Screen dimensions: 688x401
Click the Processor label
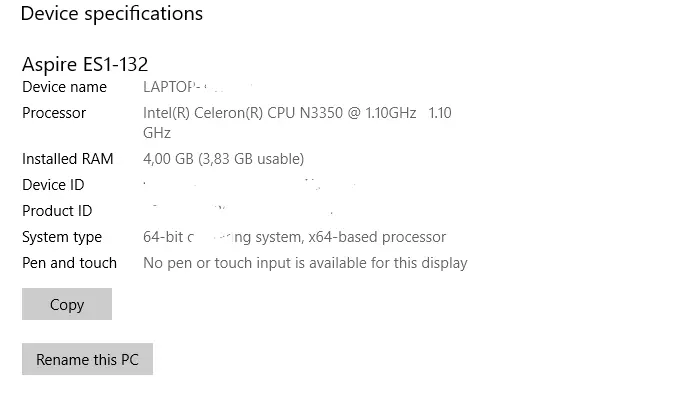(x=54, y=113)
